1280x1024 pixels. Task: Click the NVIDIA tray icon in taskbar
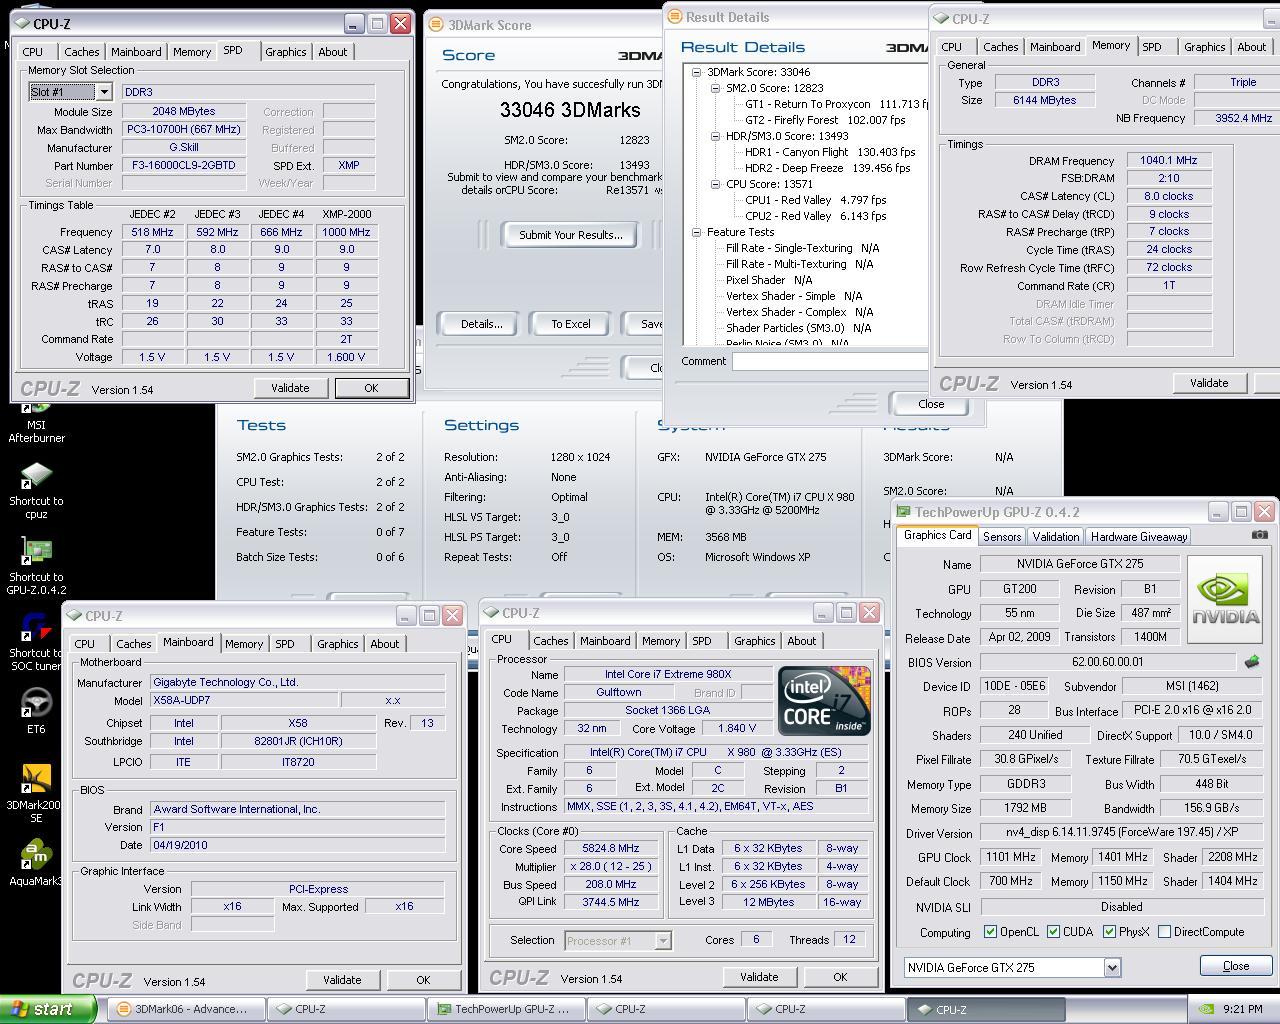(x=1207, y=1009)
